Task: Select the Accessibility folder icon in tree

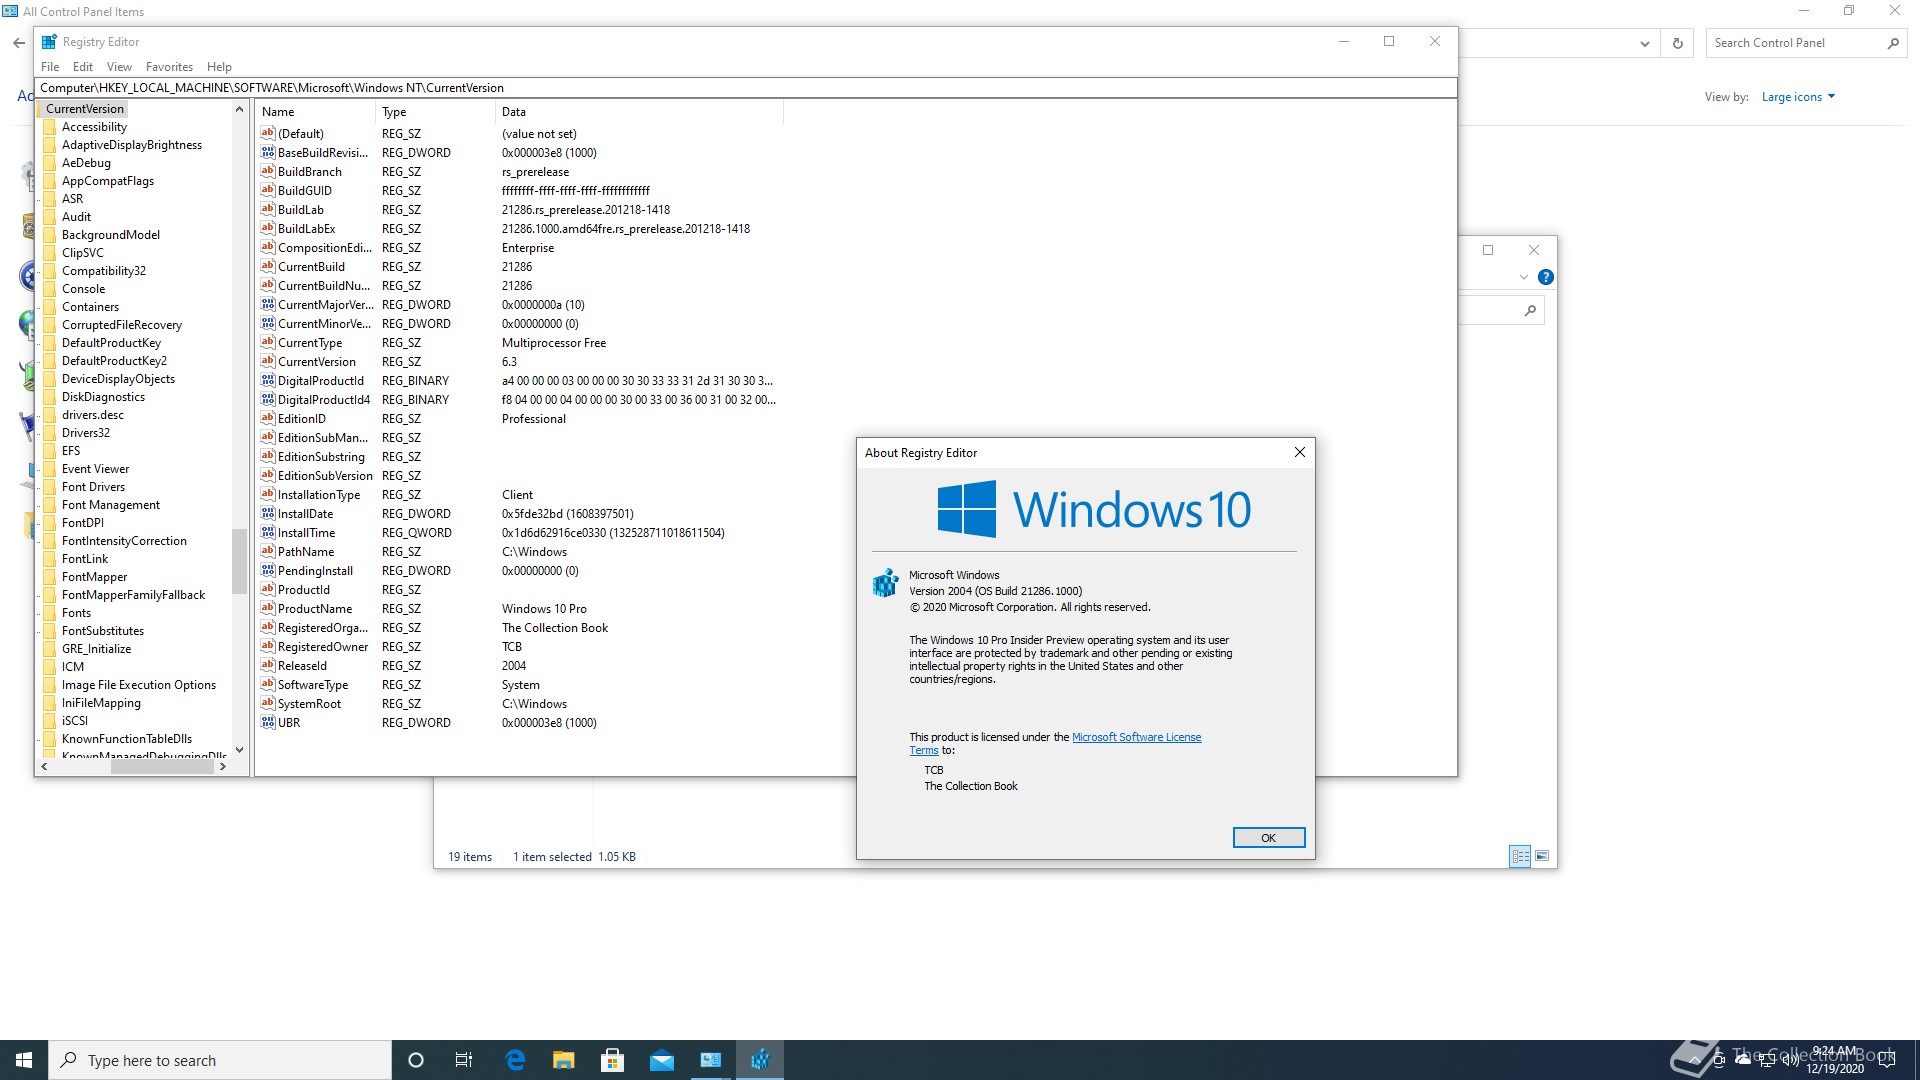Action: tap(49, 127)
